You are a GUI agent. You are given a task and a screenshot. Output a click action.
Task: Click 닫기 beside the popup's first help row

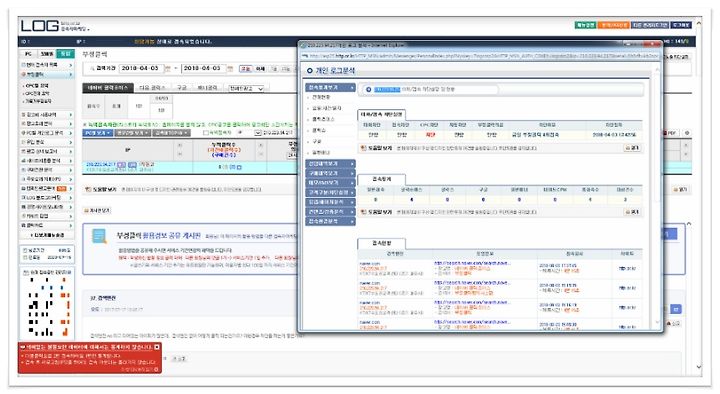632,148
